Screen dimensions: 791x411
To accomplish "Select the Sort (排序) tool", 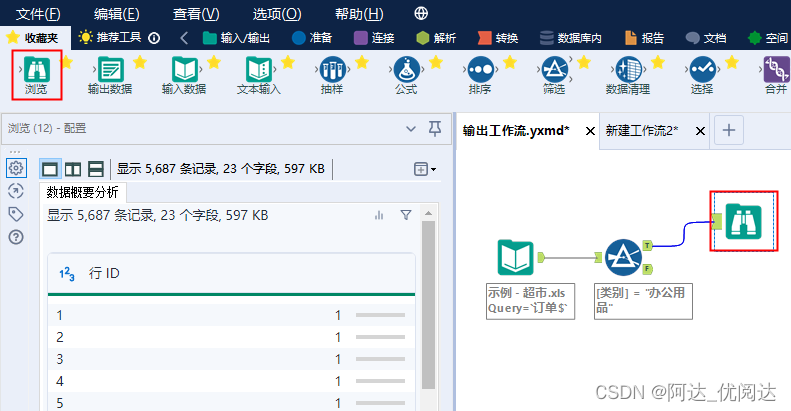I will click(480, 75).
